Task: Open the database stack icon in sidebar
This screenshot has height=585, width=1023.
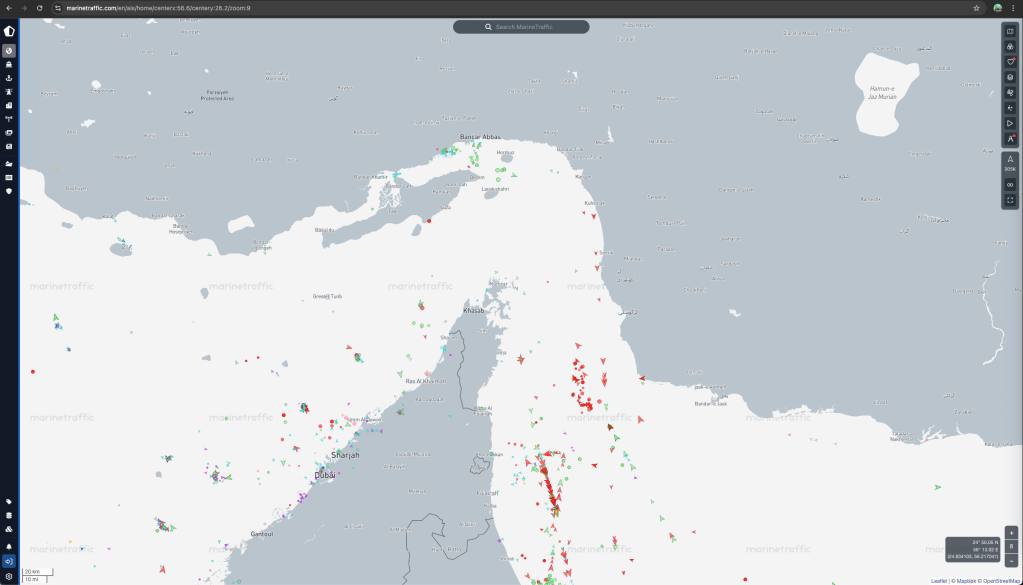Action: coord(9,516)
